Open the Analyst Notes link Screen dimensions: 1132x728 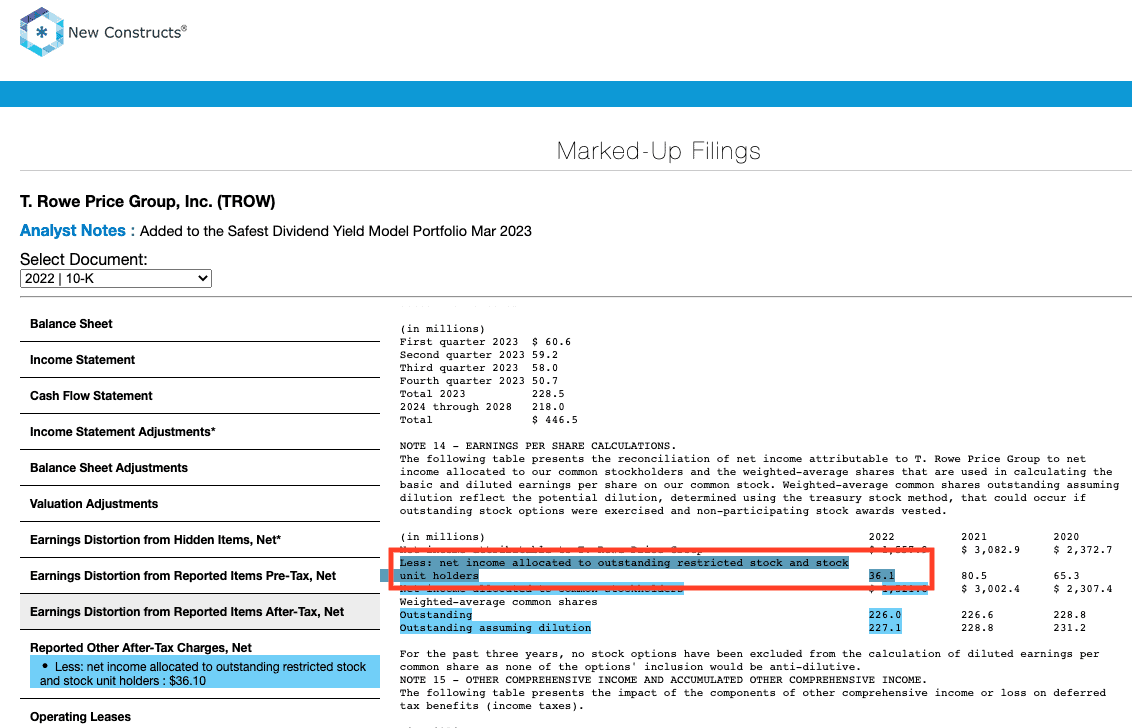(x=73, y=230)
